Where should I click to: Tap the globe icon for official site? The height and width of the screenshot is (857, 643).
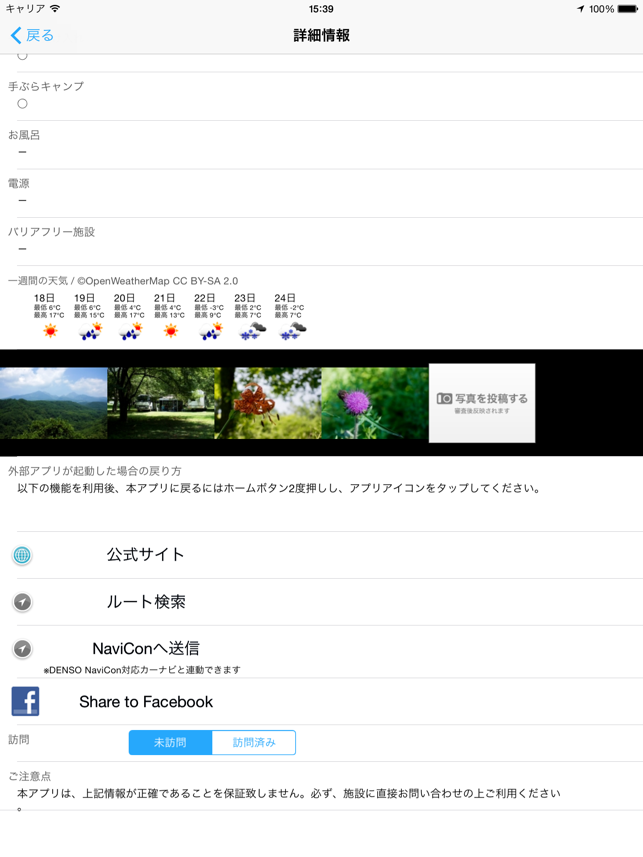tap(22, 555)
